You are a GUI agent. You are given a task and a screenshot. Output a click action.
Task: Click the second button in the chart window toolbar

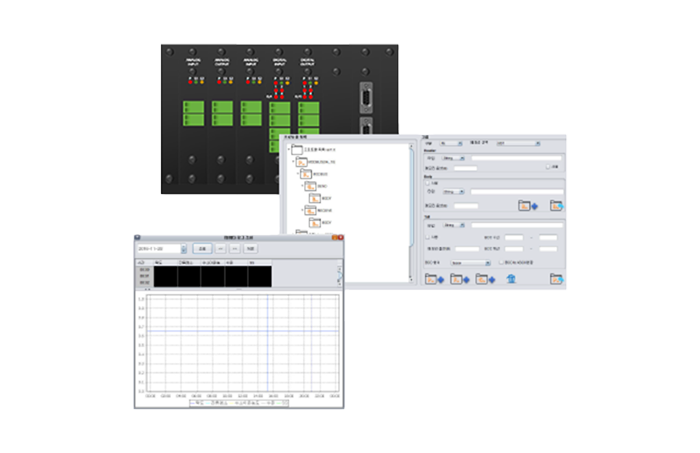221,249
